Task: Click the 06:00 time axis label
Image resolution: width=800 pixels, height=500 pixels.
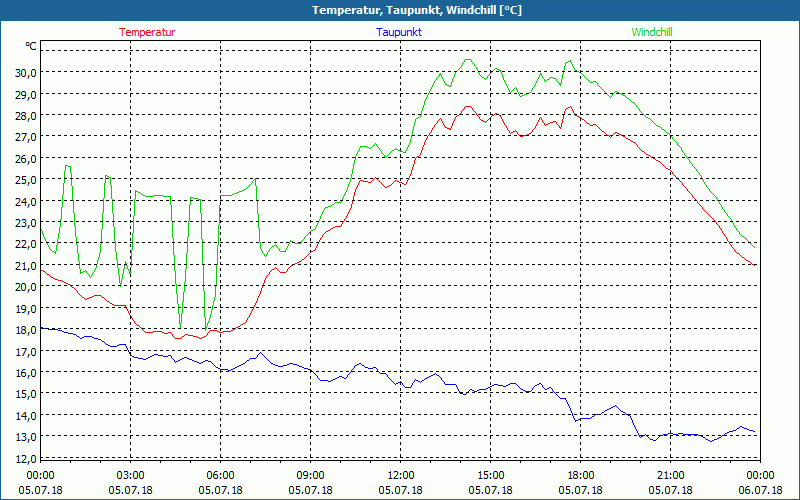Action: [220, 476]
